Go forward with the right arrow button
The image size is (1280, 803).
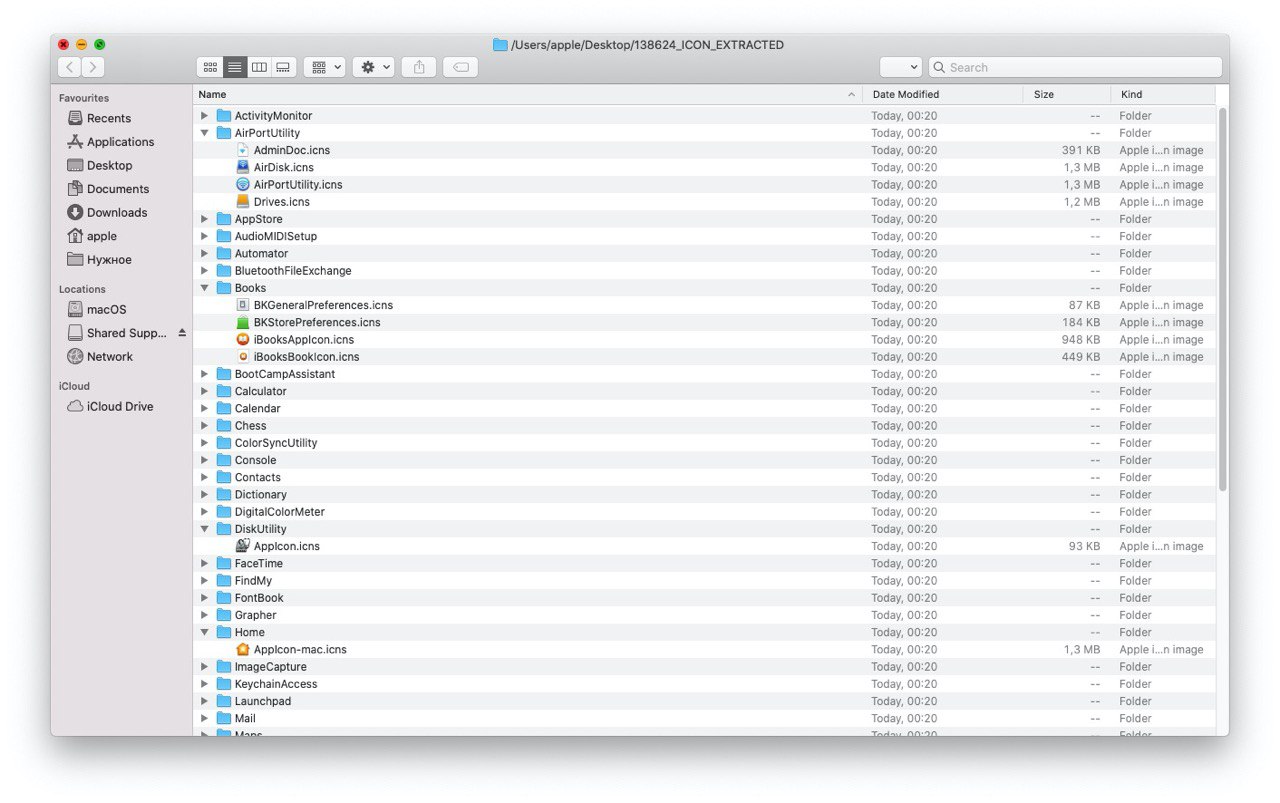93,67
